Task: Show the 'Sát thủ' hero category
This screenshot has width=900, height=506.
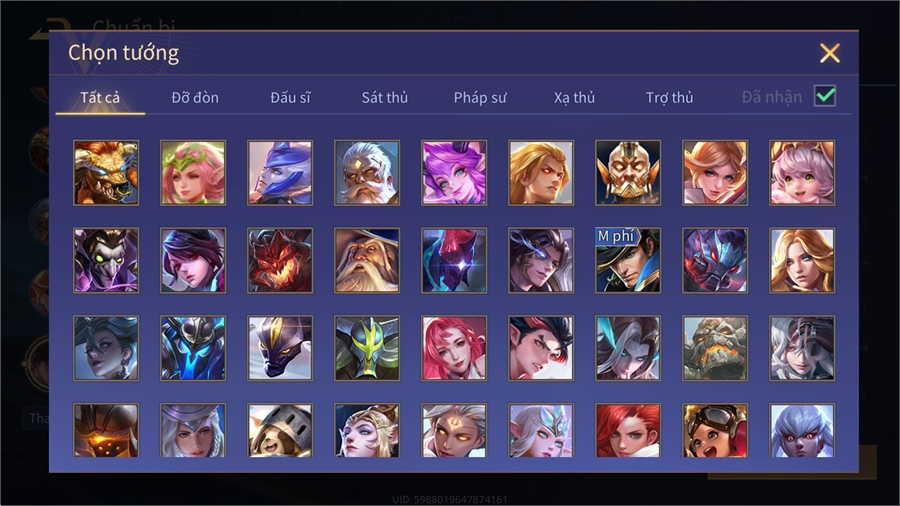Action: (x=385, y=98)
